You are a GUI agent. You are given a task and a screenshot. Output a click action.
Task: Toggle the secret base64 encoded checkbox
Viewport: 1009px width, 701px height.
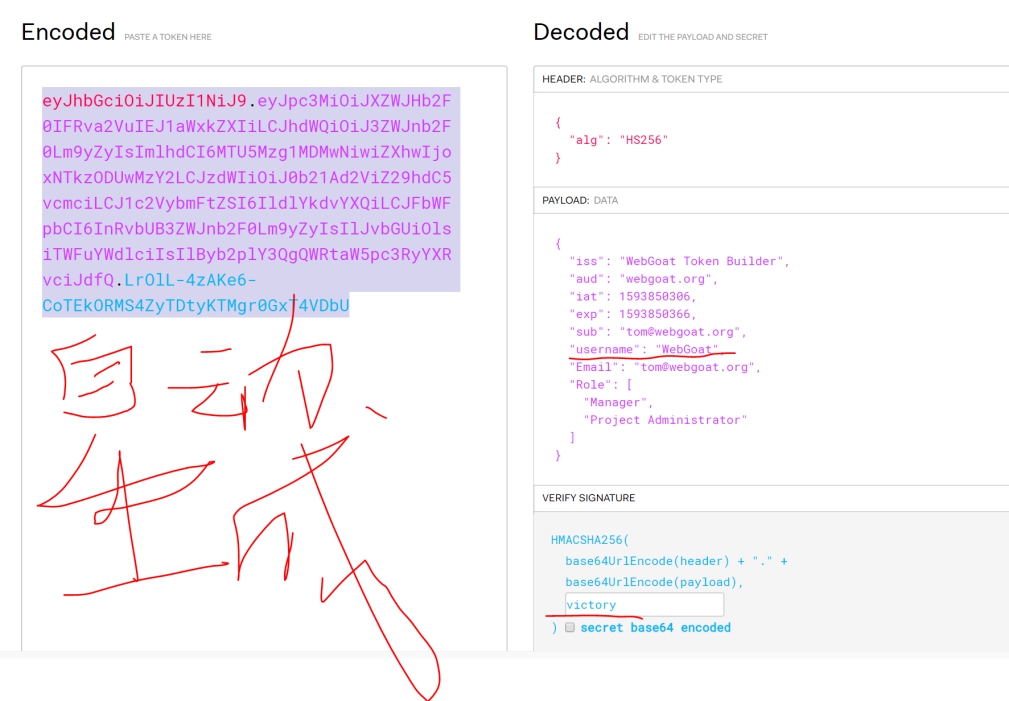[x=569, y=627]
